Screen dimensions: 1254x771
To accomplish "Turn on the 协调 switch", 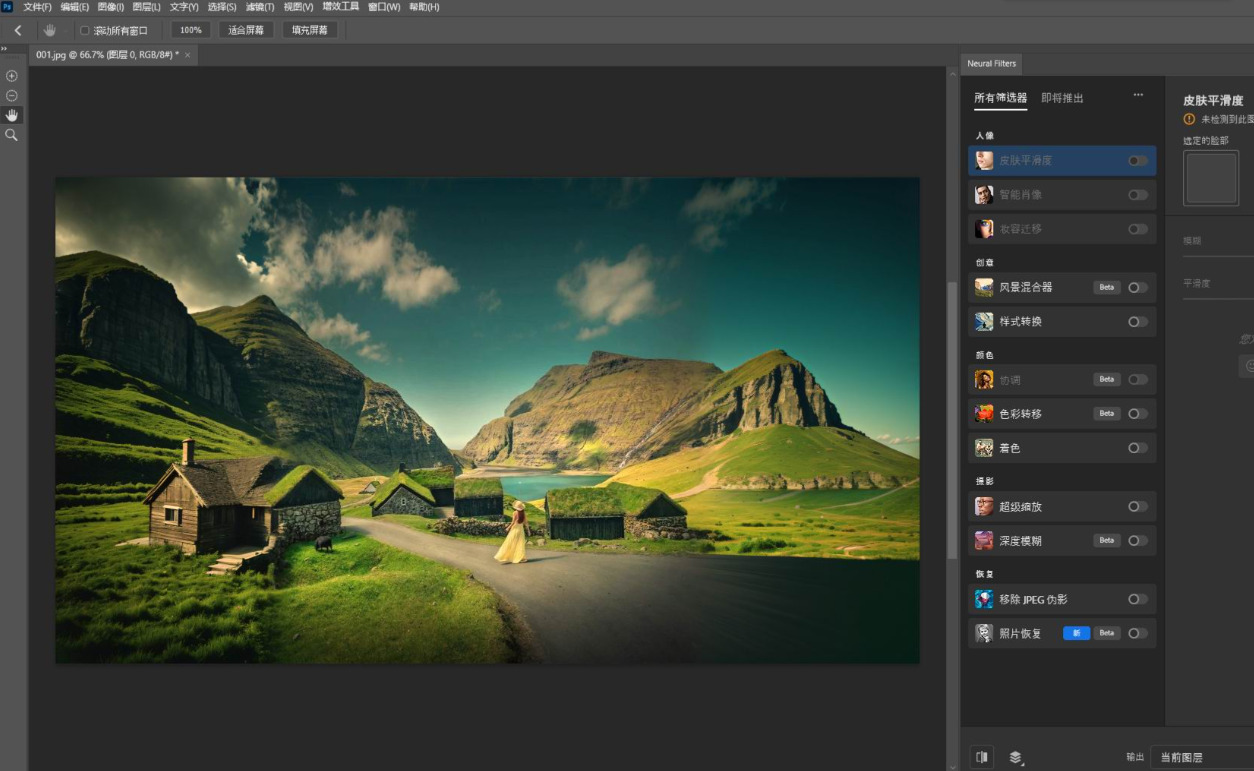I will point(1138,380).
